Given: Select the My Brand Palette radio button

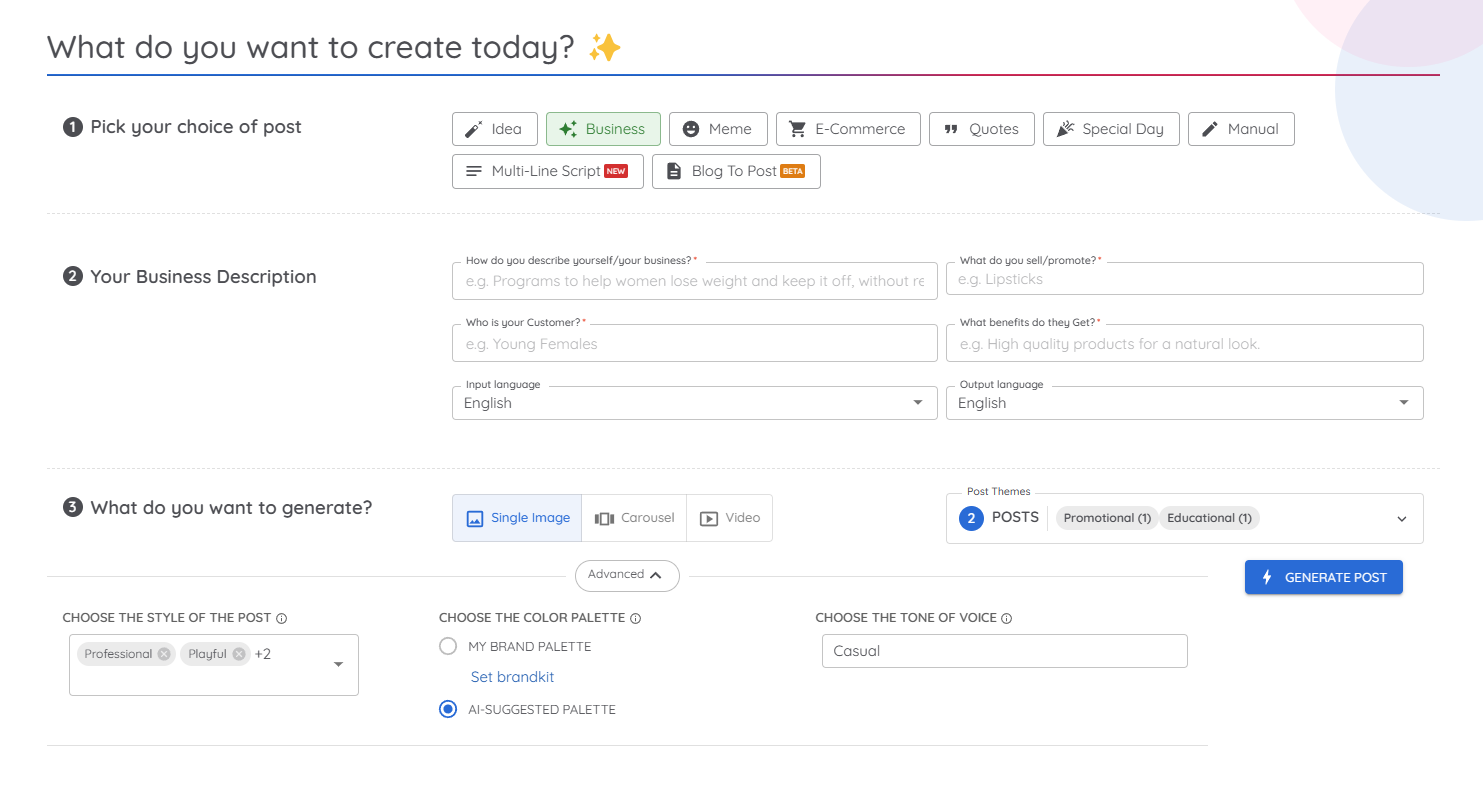Looking at the screenshot, I should pos(448,646).
